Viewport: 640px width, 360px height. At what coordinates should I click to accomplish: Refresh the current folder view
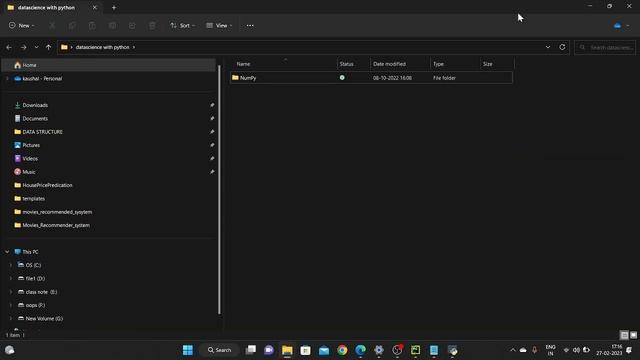[x=562, y=47]
